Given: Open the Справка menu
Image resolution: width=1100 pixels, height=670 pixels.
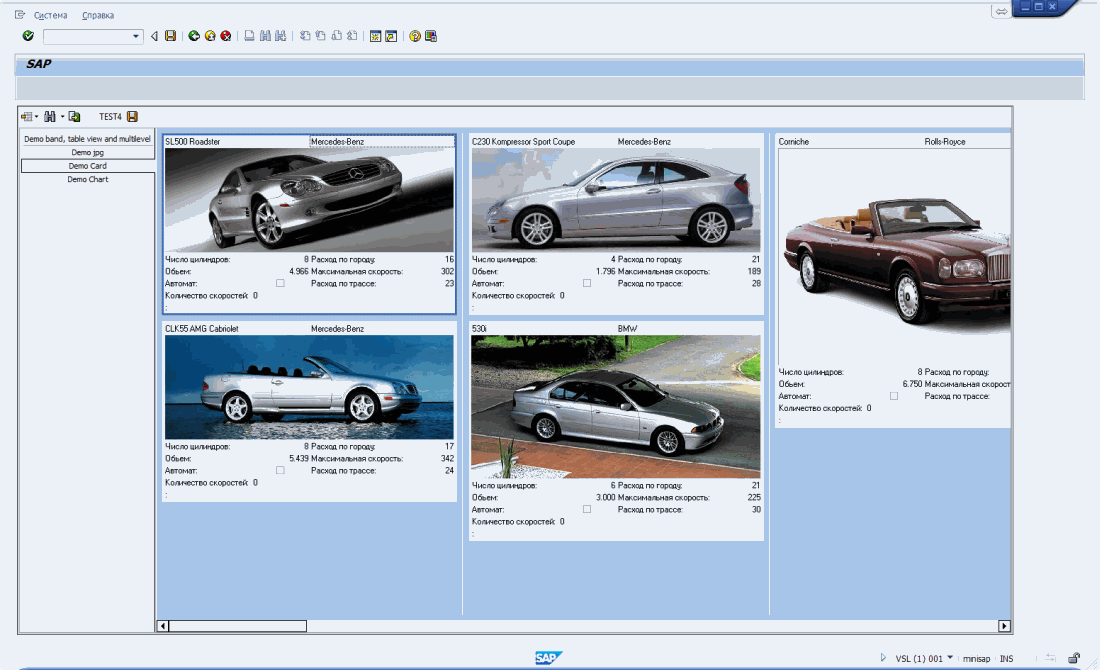Looking at the screenshot, I should (x=98, y=15).
